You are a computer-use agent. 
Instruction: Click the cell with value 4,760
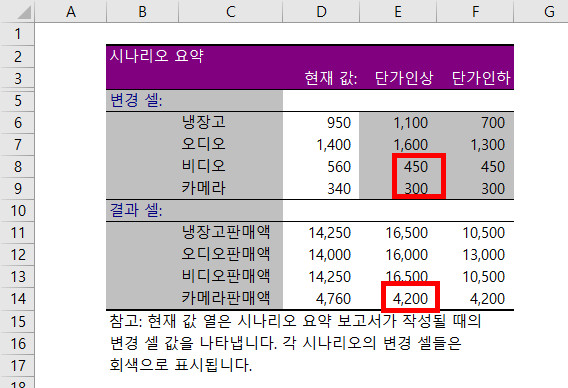[321, 299]
